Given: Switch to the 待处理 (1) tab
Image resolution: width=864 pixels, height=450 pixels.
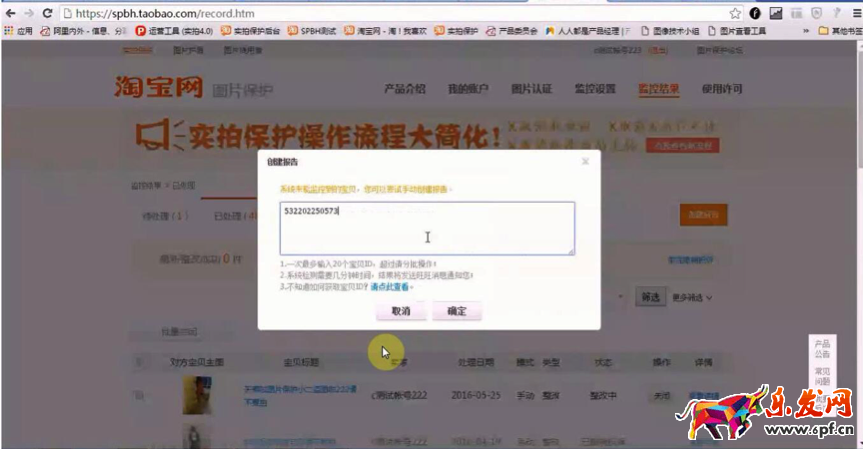Looking at the screenshot, I should point(165,216).
